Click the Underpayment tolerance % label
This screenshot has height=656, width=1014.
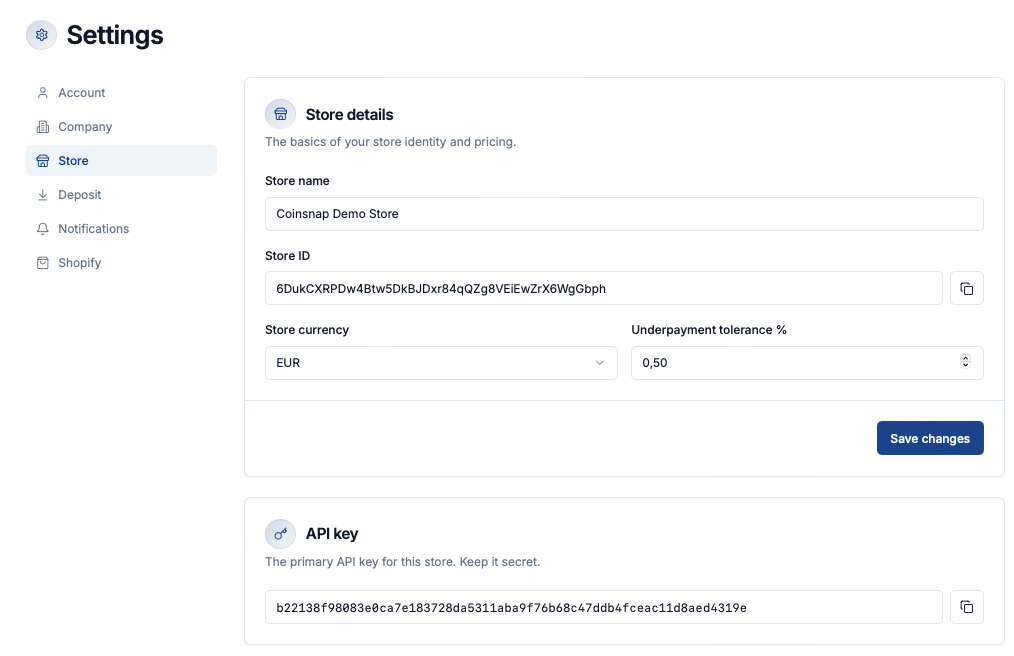point(709,330)
